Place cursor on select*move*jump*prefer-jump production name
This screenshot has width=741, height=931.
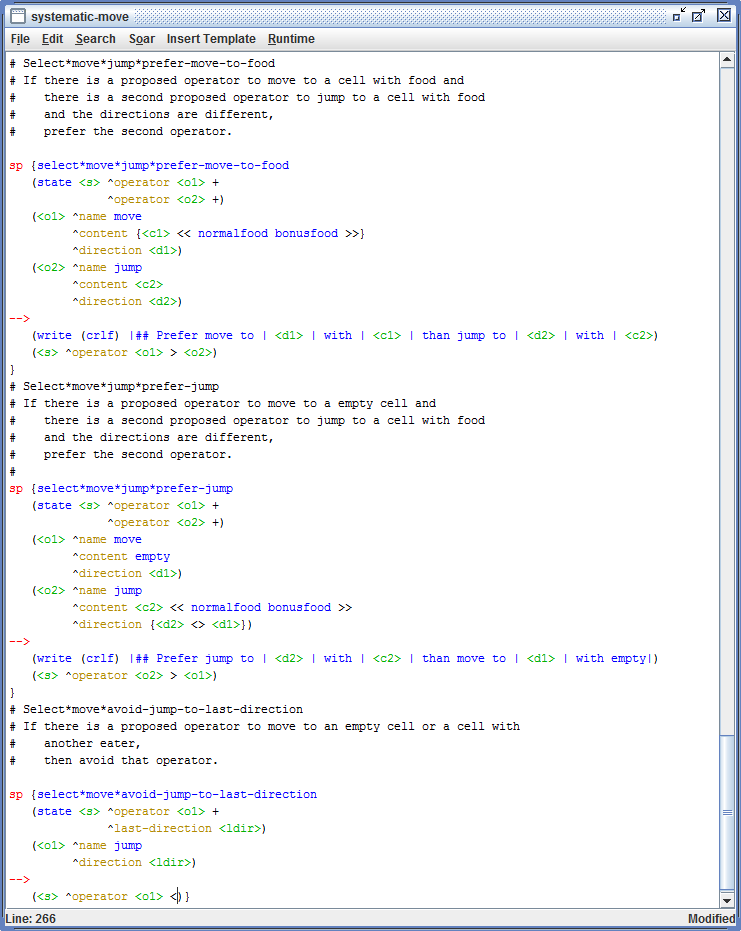[x=135, y=489]
